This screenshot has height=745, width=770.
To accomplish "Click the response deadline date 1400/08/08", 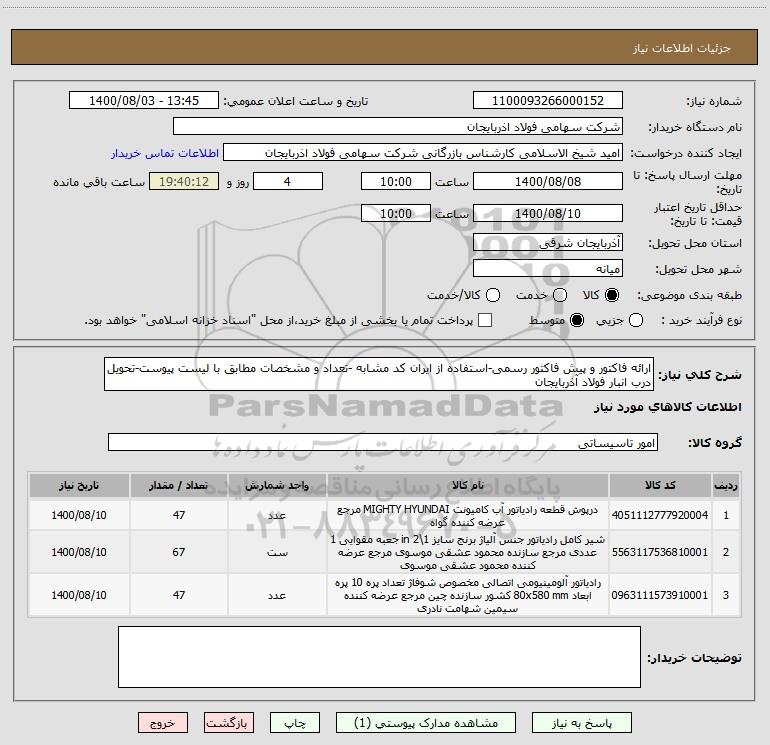I will pyautogui.click(x=548, y=181).
